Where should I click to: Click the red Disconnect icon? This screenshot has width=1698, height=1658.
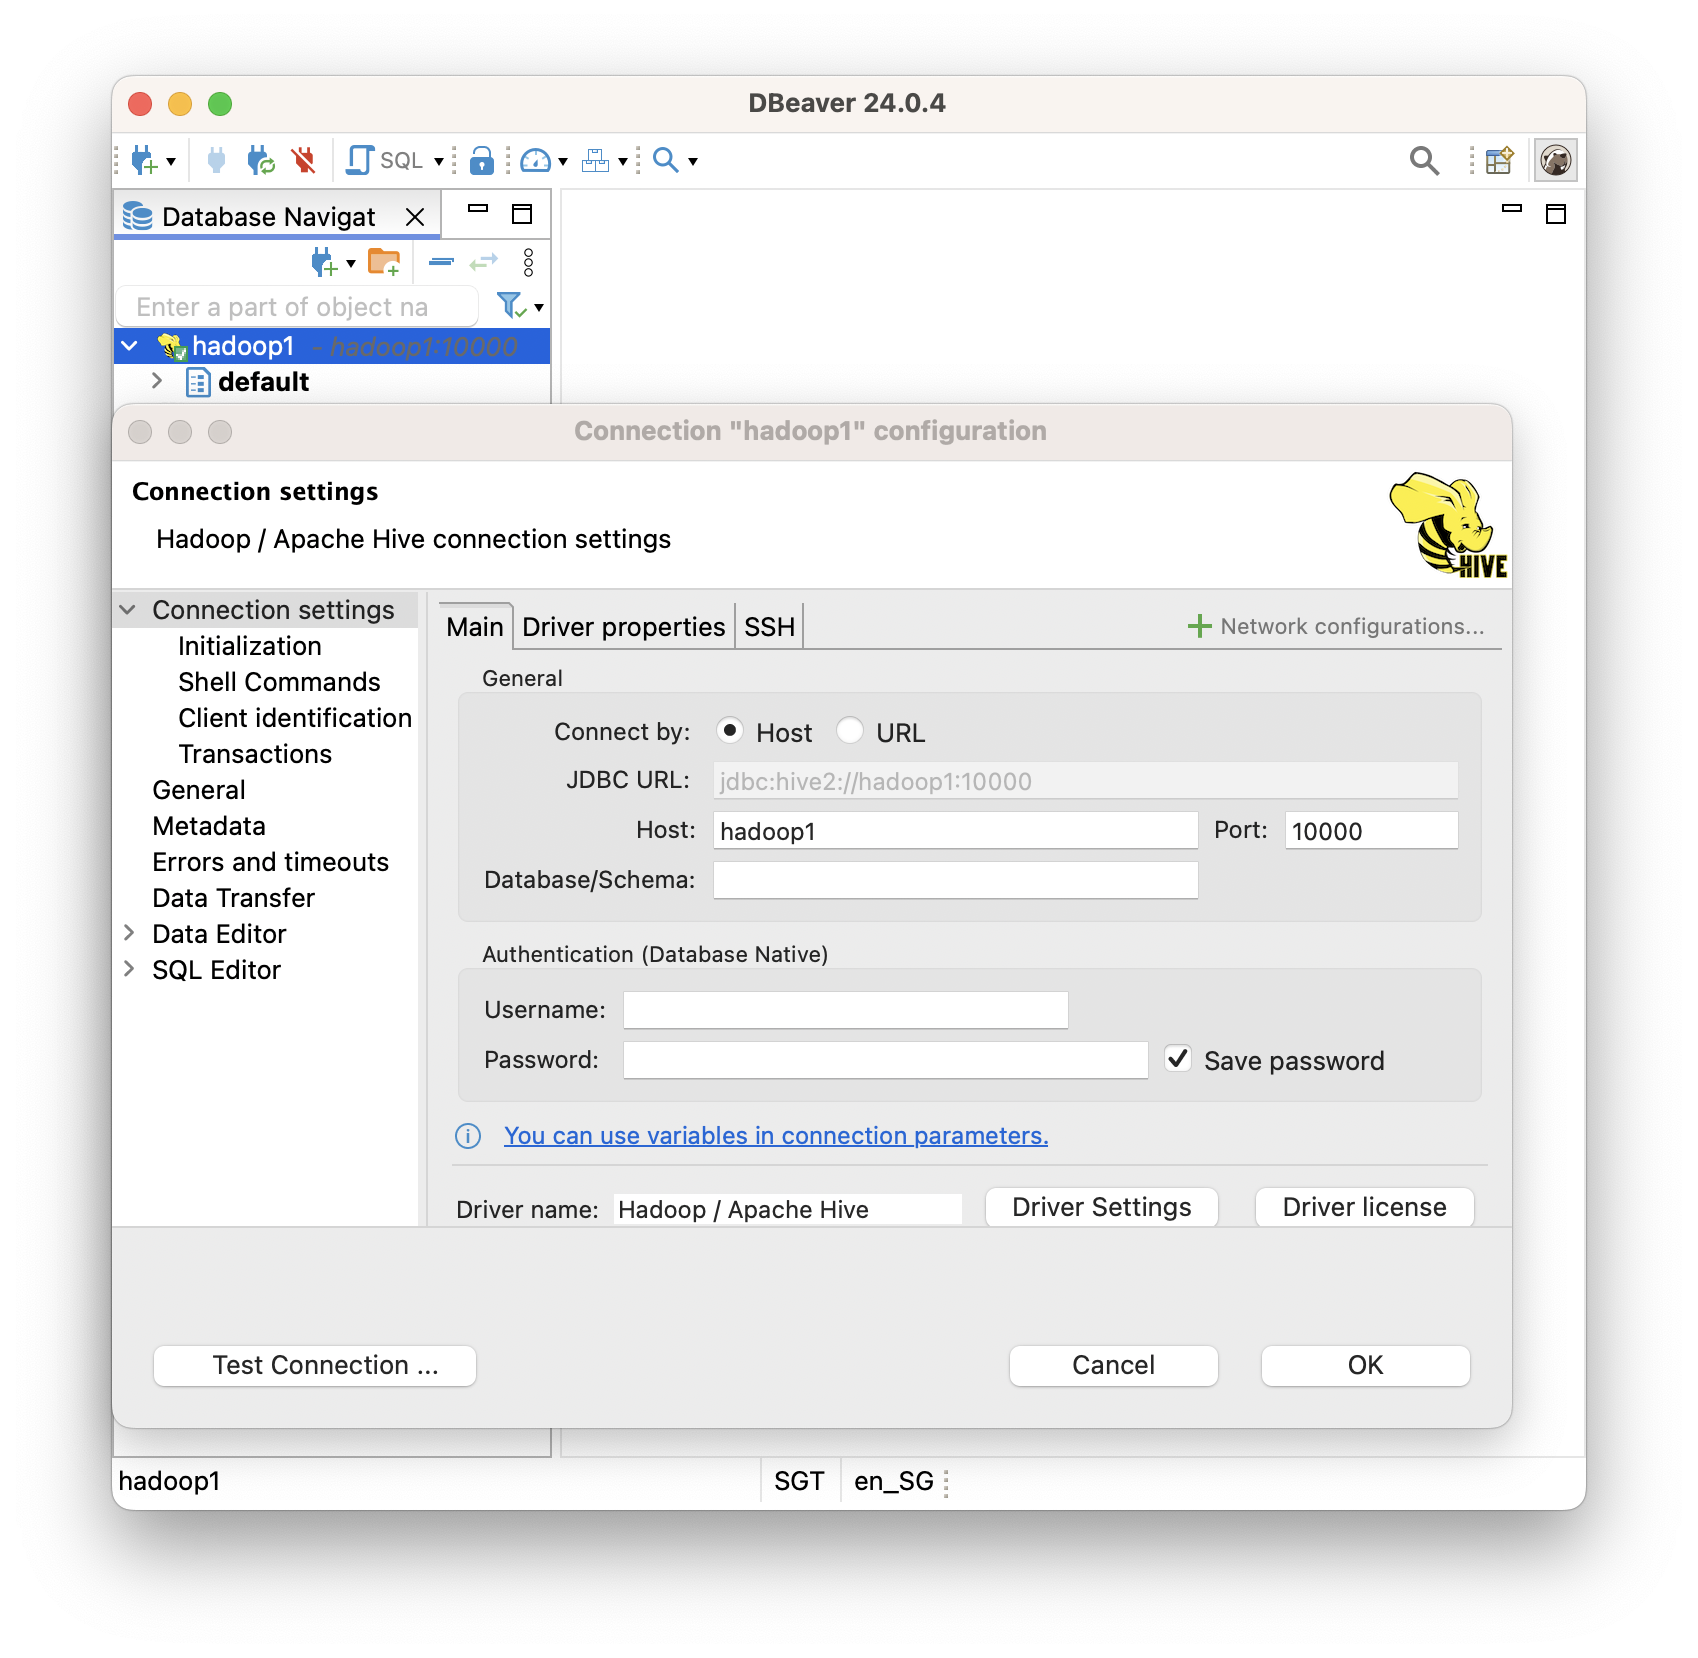click(304, 160)
